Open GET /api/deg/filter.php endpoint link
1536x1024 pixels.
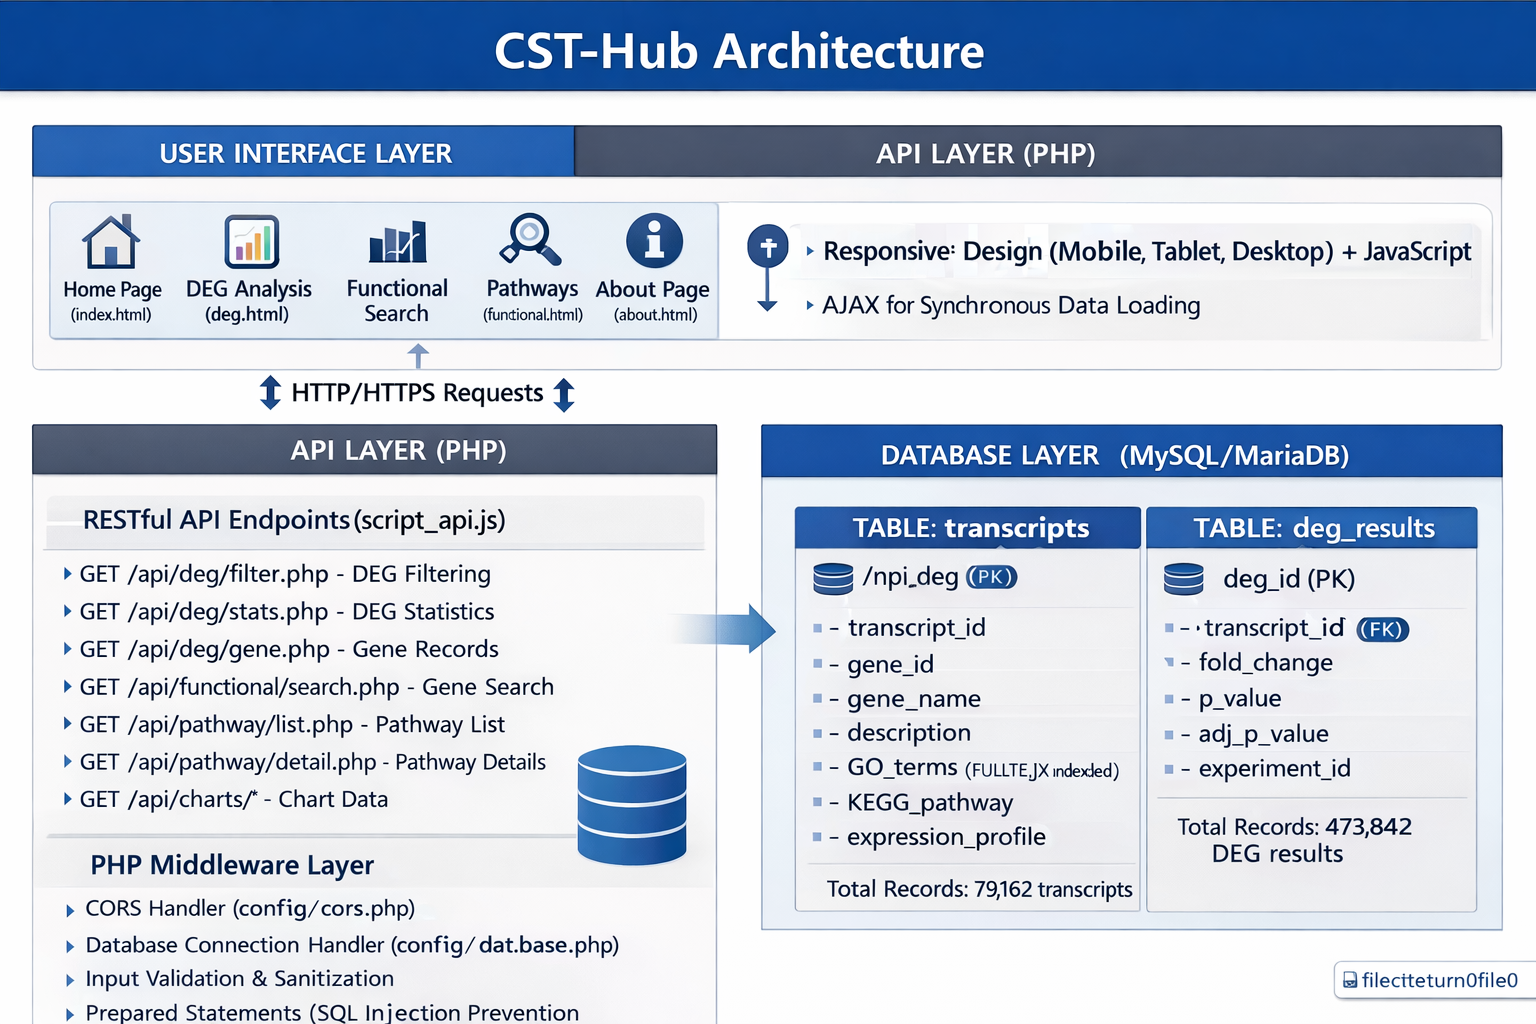[285, 574]
